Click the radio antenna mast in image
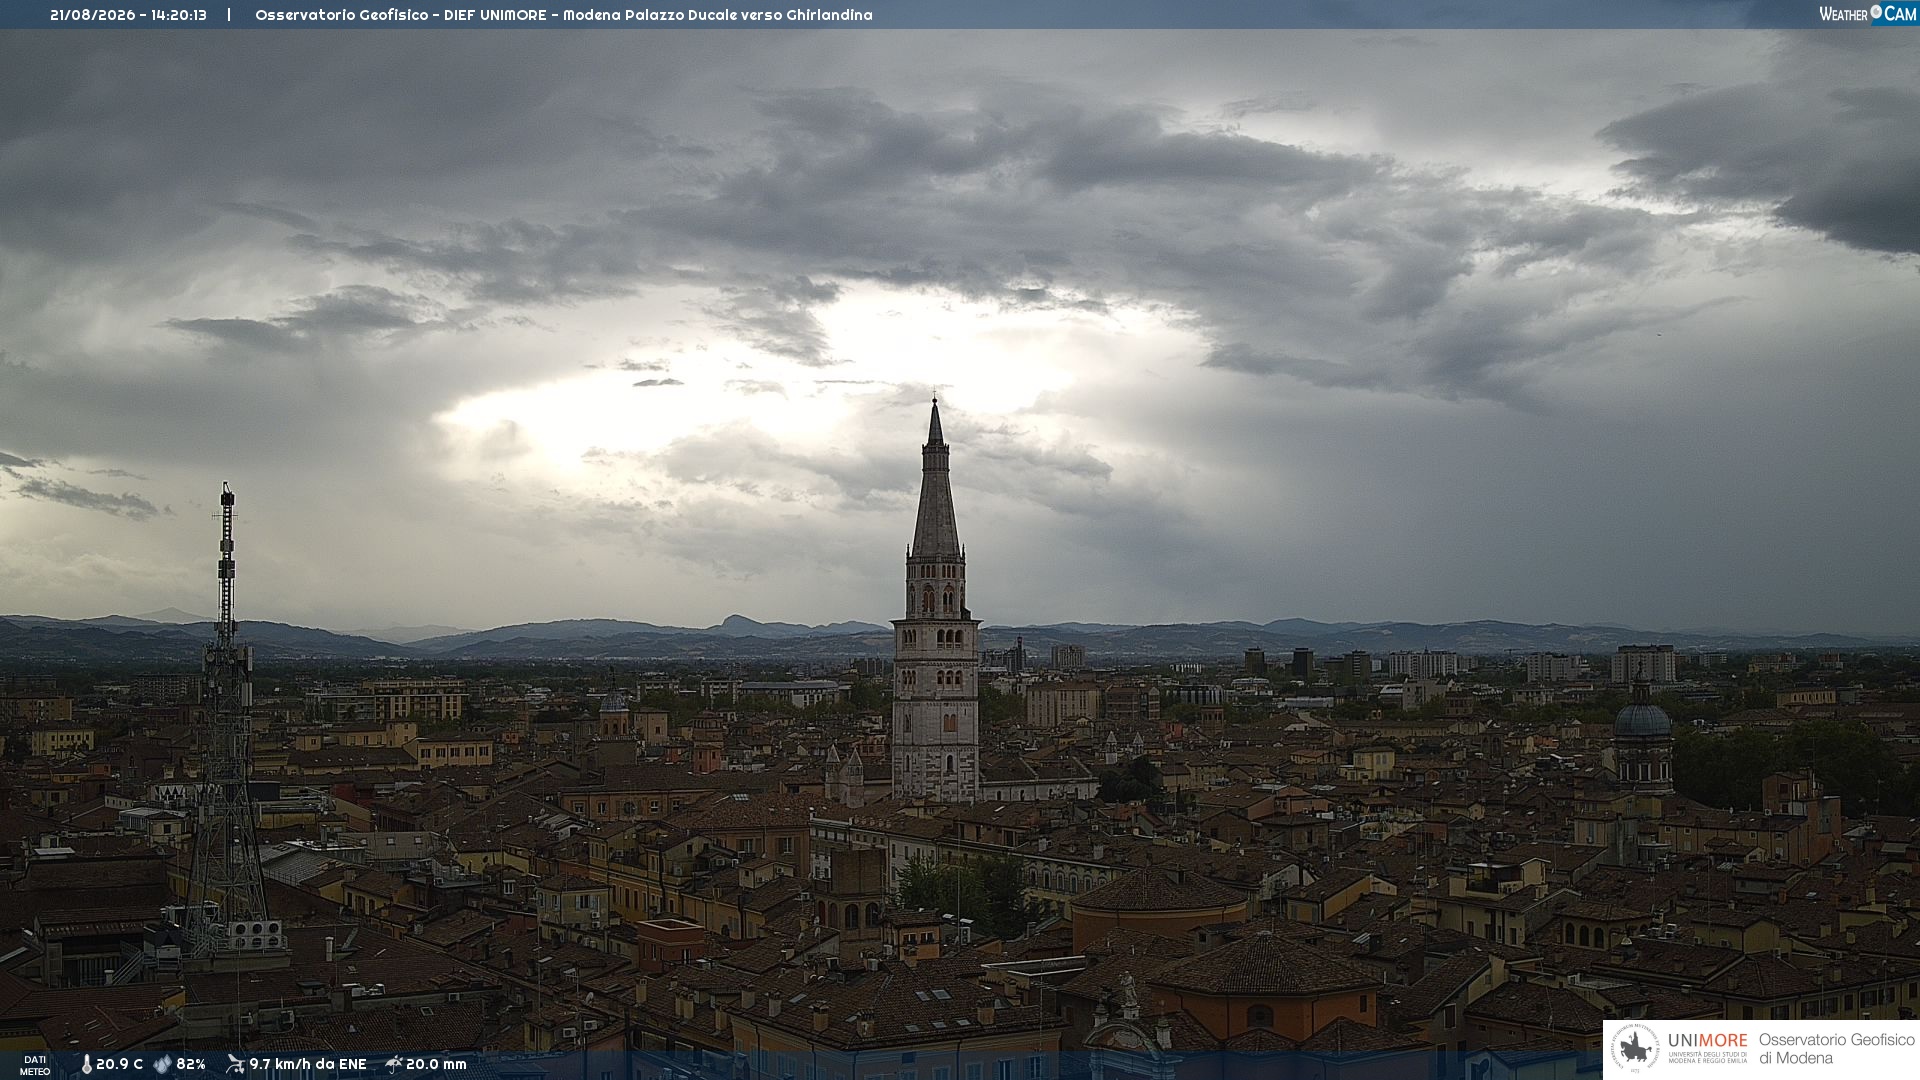The height and width of the screenshot is (1080, 1920). tap(227, 720)
